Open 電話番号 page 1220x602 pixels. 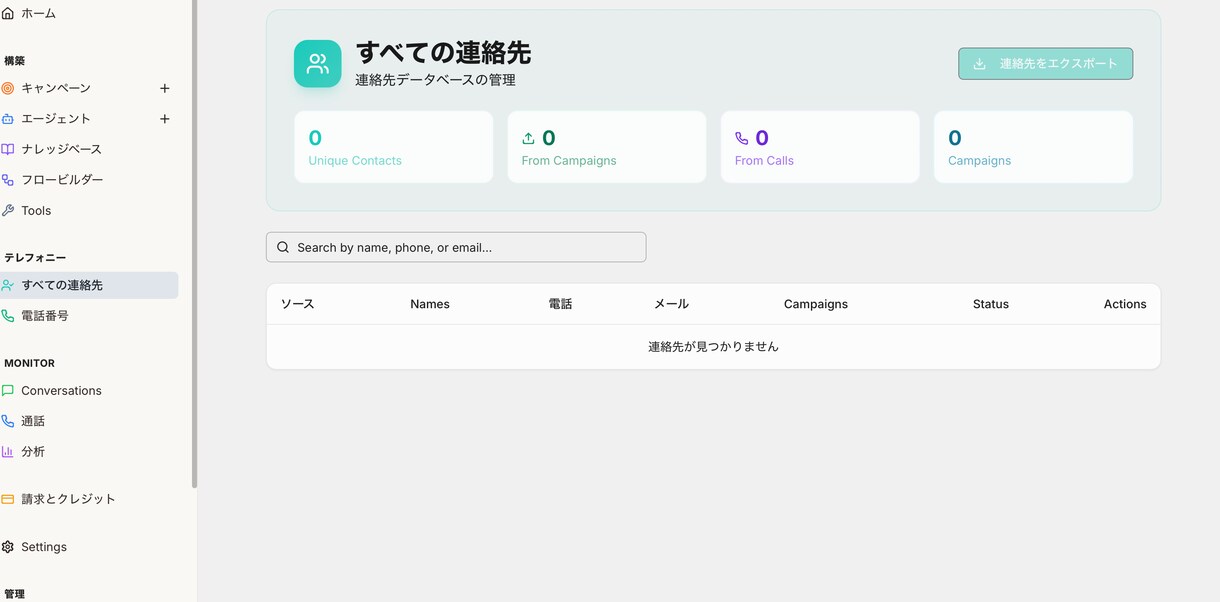click(45, 316)
